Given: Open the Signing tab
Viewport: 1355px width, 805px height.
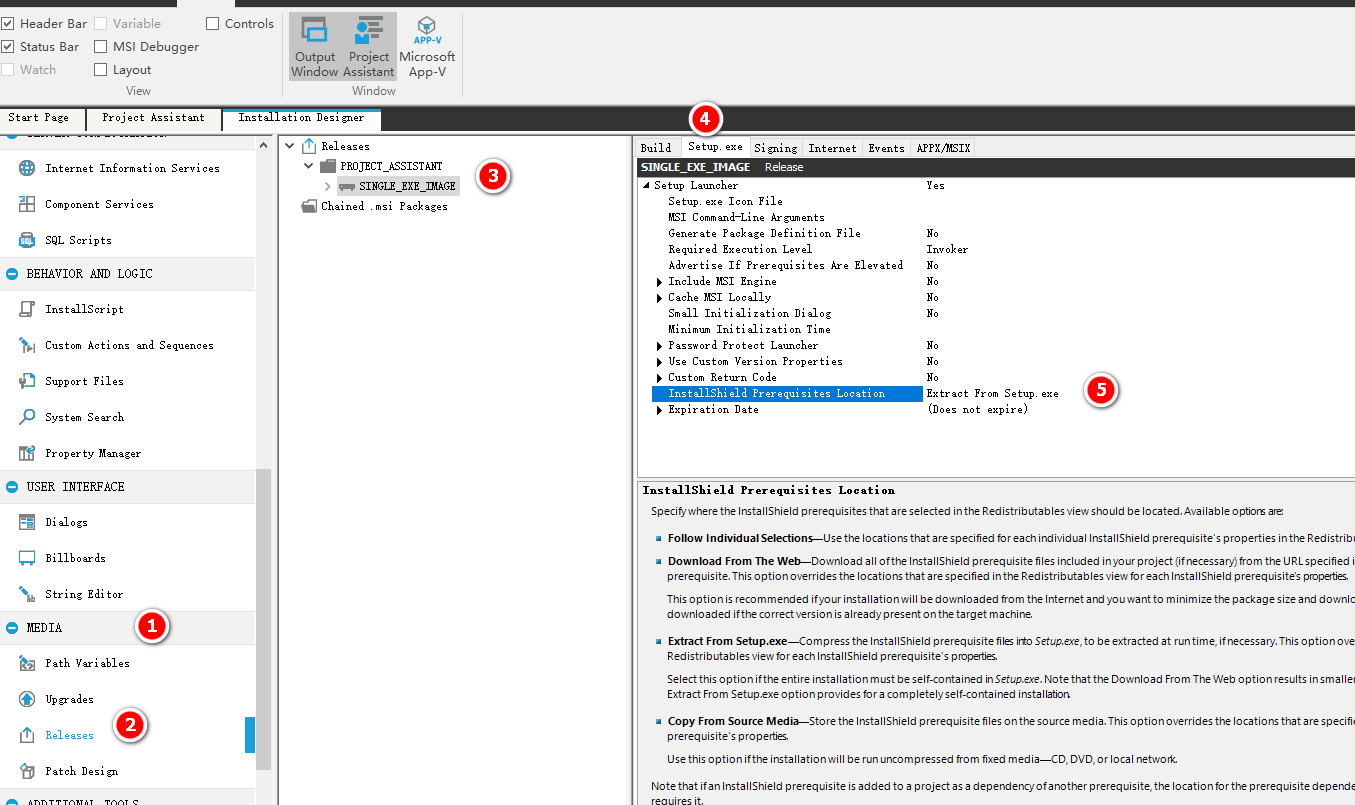Looking at the screenshot, I should pyautogui.click(x=776, y=147).
